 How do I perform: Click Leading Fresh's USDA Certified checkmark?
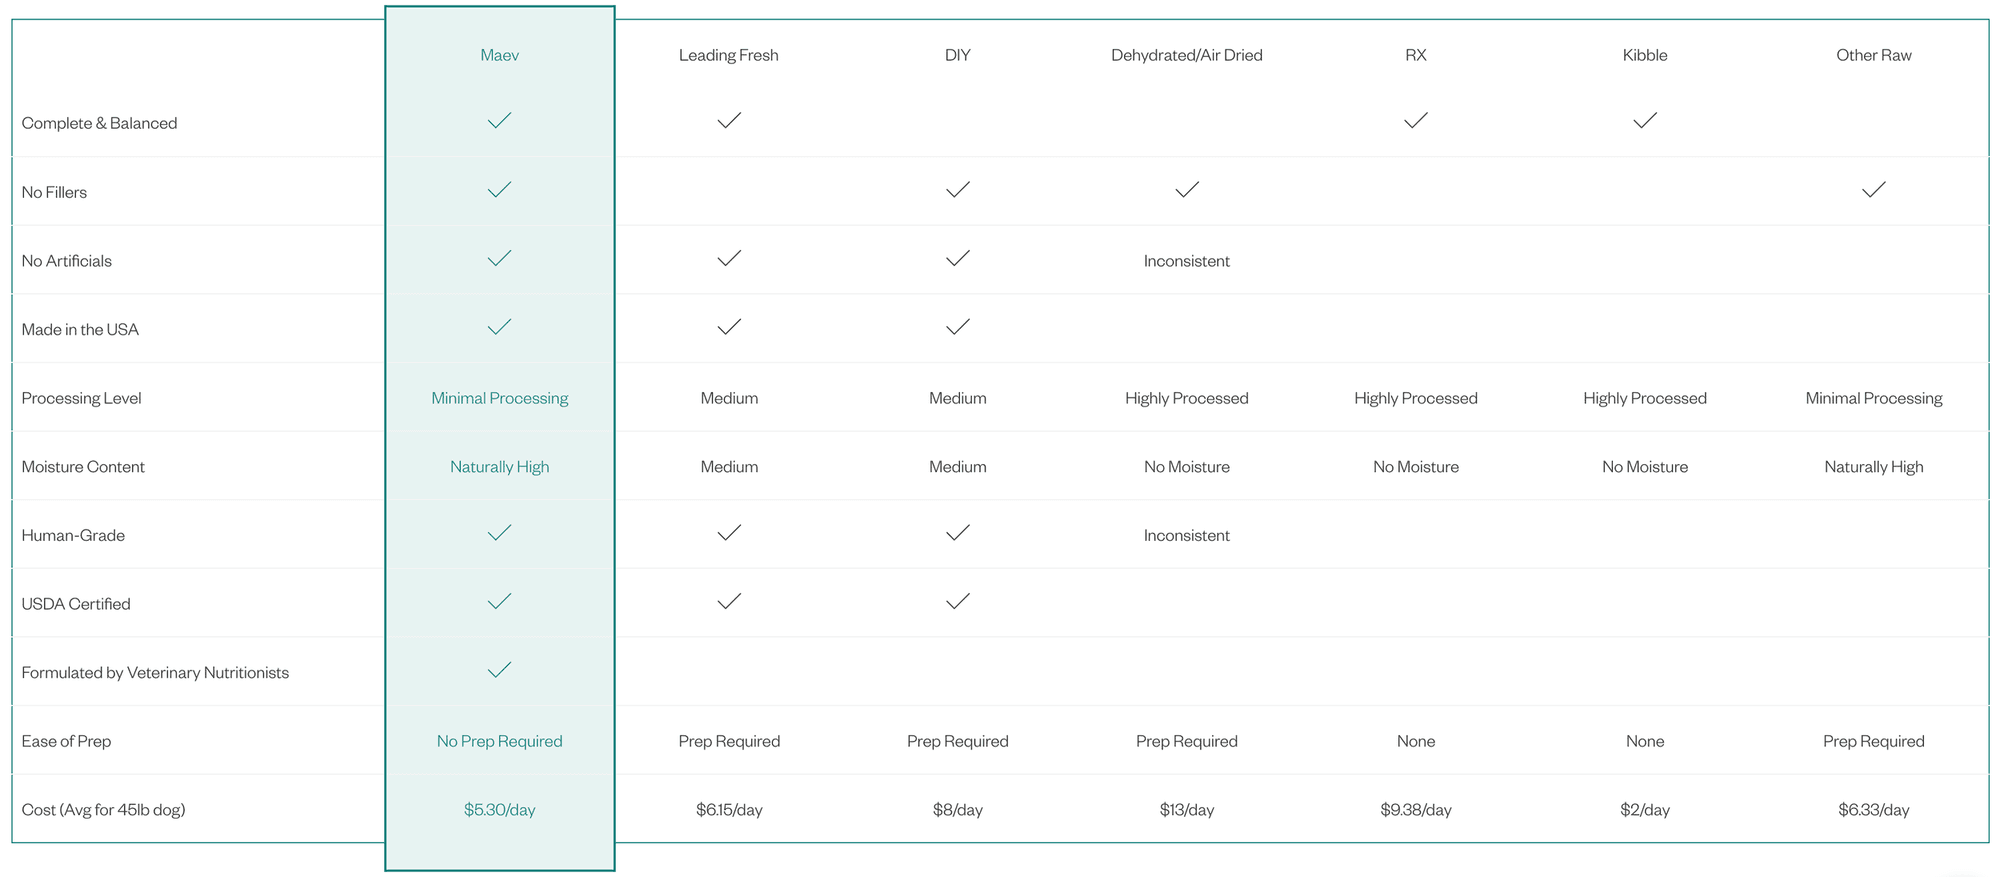pyautogui.click(x=729, y=602)
